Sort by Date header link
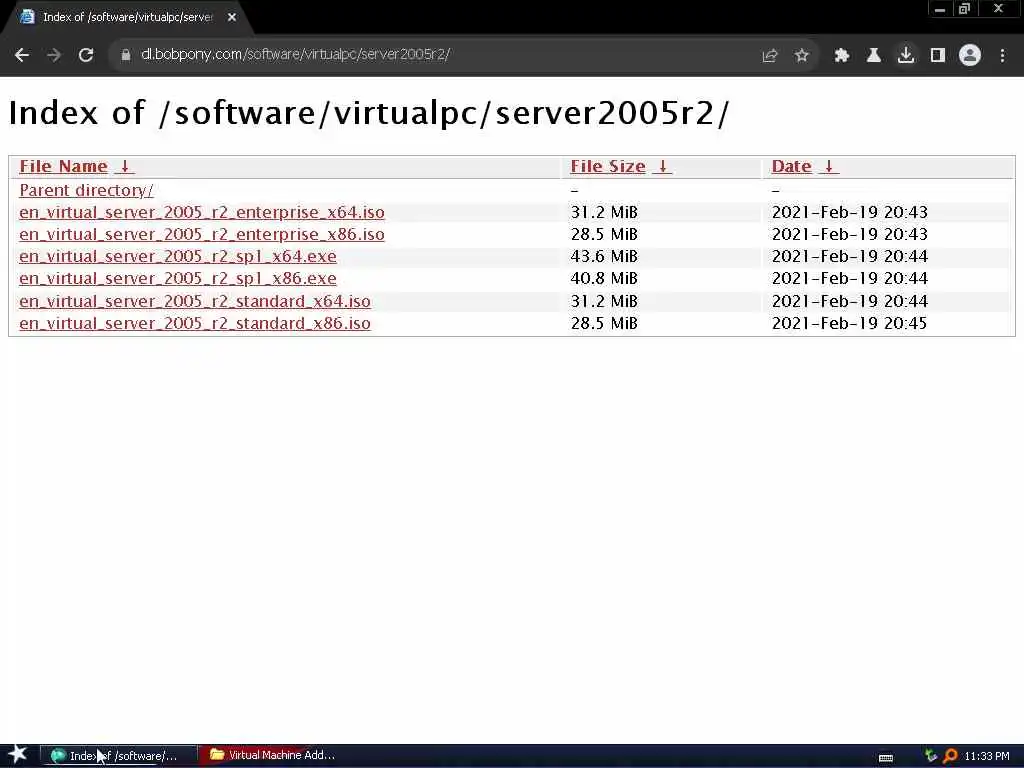The height and width of the screenshot is (768, 1024). (x=792, y=167)
